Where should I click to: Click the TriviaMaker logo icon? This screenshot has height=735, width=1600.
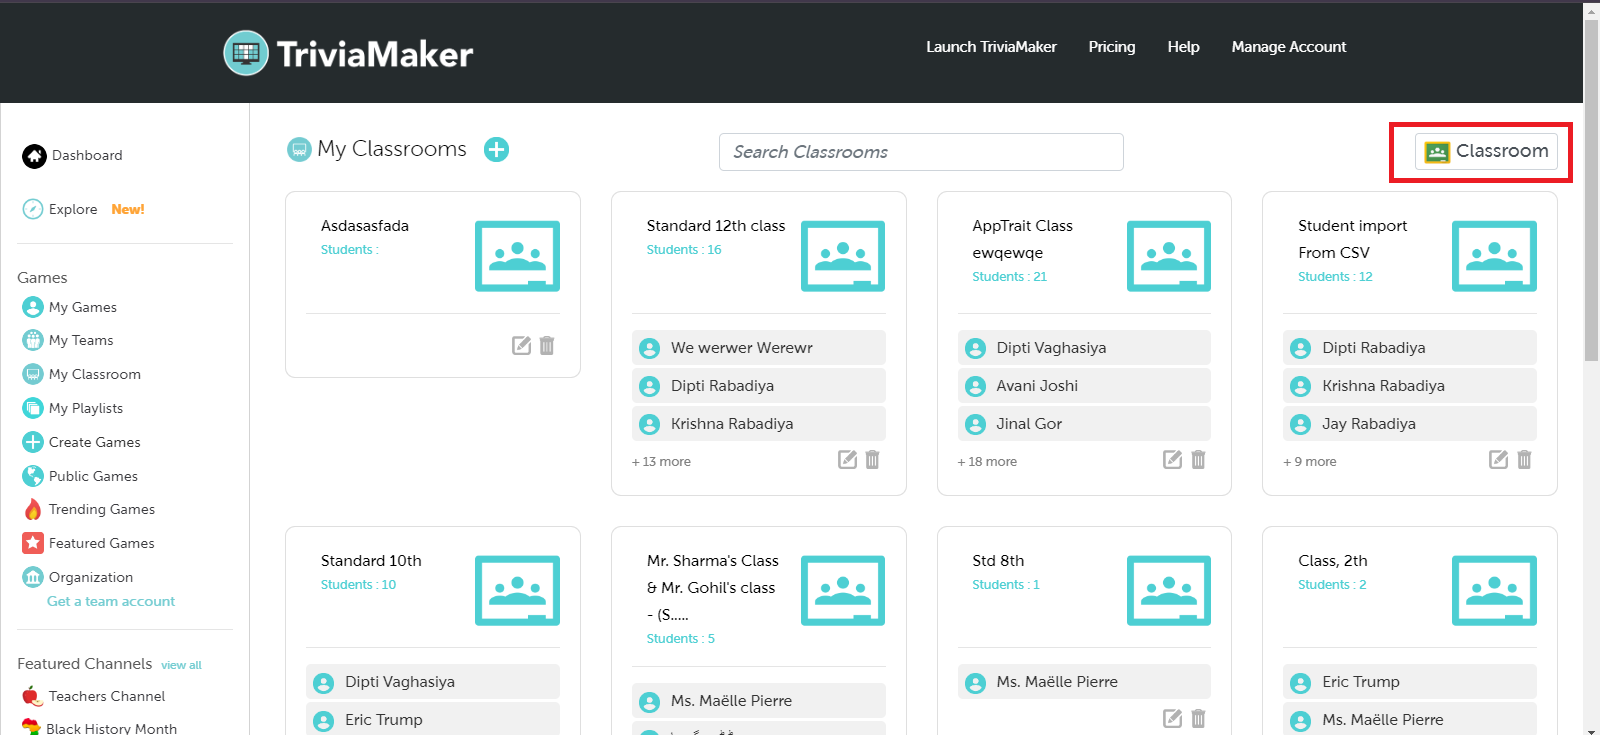(x=246, y=53)
